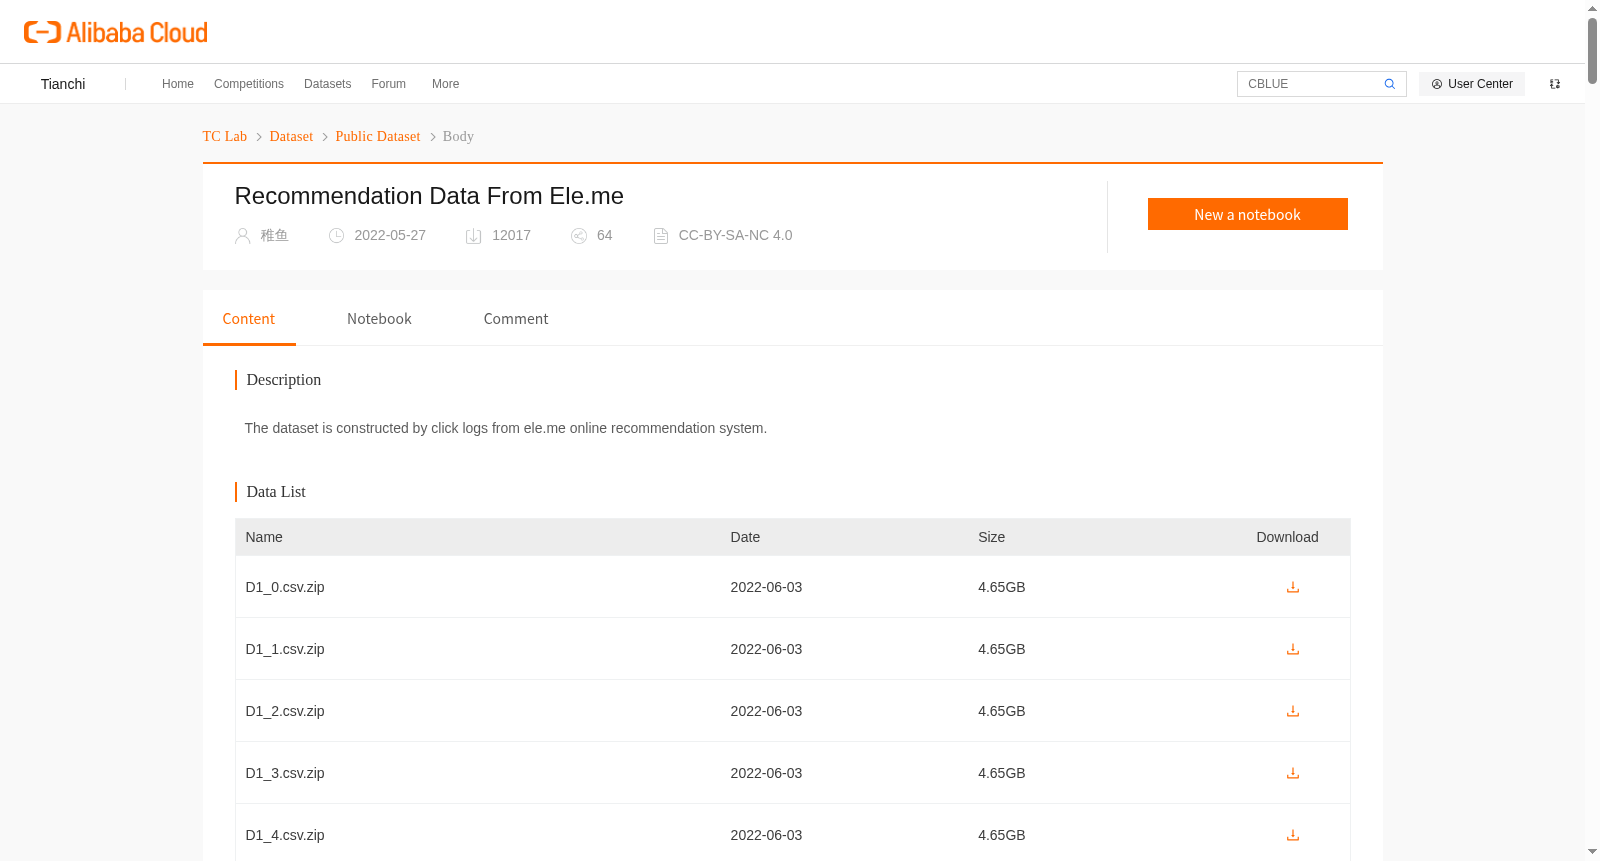The image size is (1600, 861).
Task: Click the scrollbar down arrow
Action: 1592,852
